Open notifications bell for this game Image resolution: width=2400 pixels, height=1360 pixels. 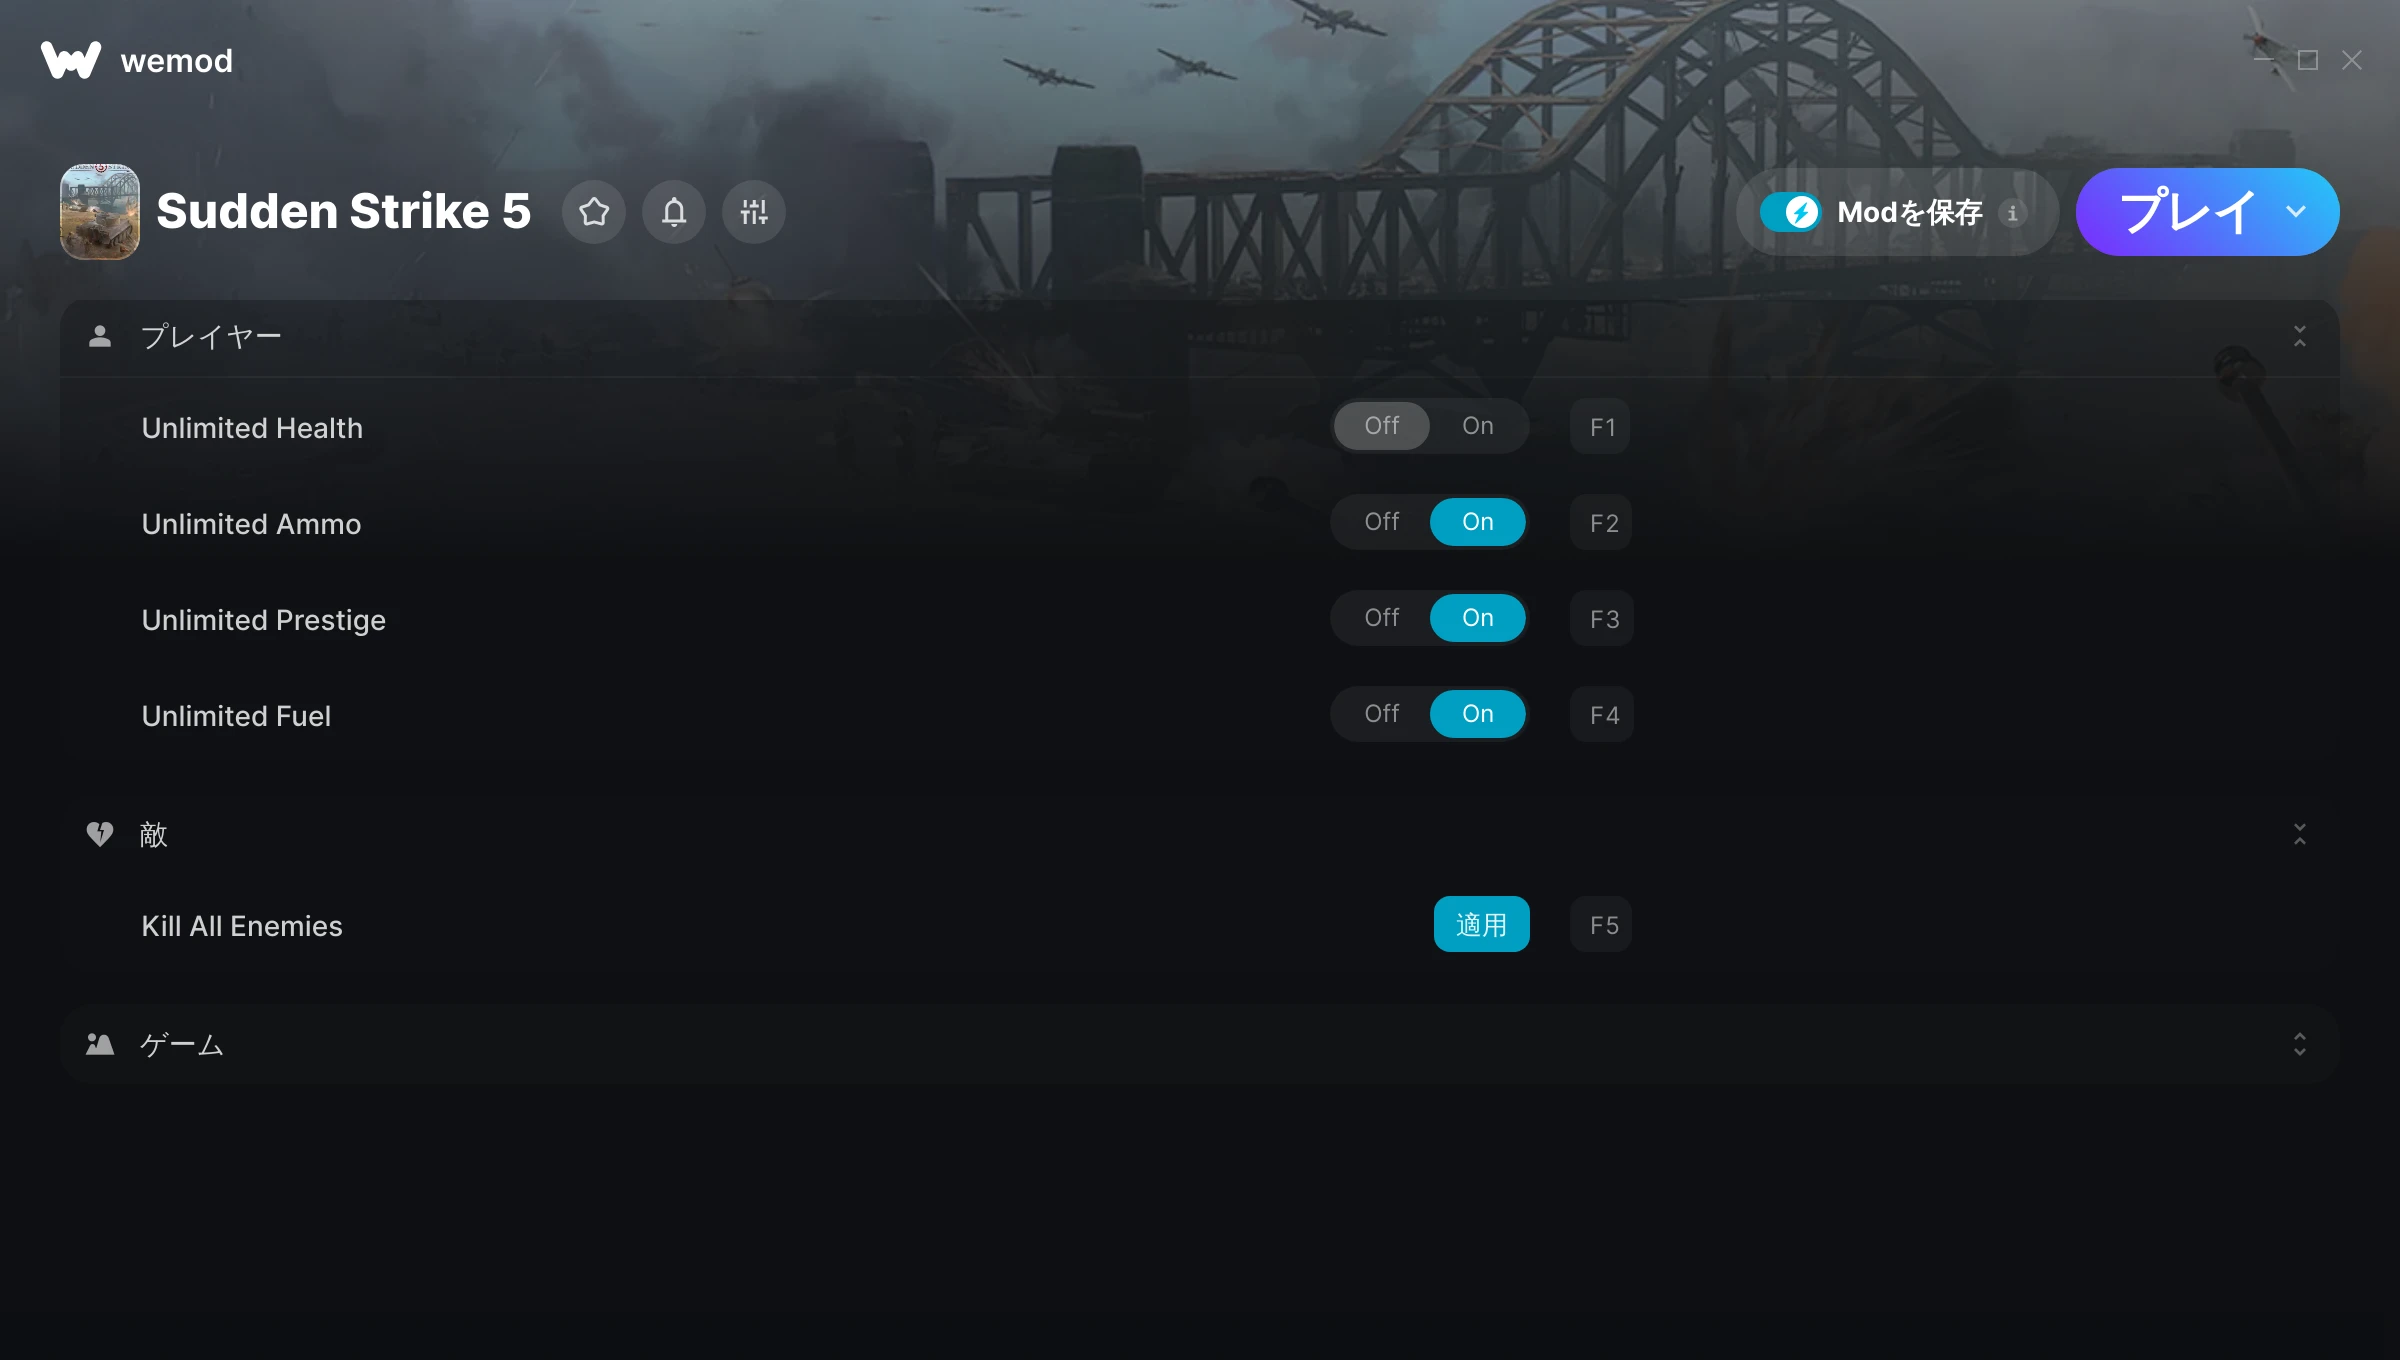674,212
